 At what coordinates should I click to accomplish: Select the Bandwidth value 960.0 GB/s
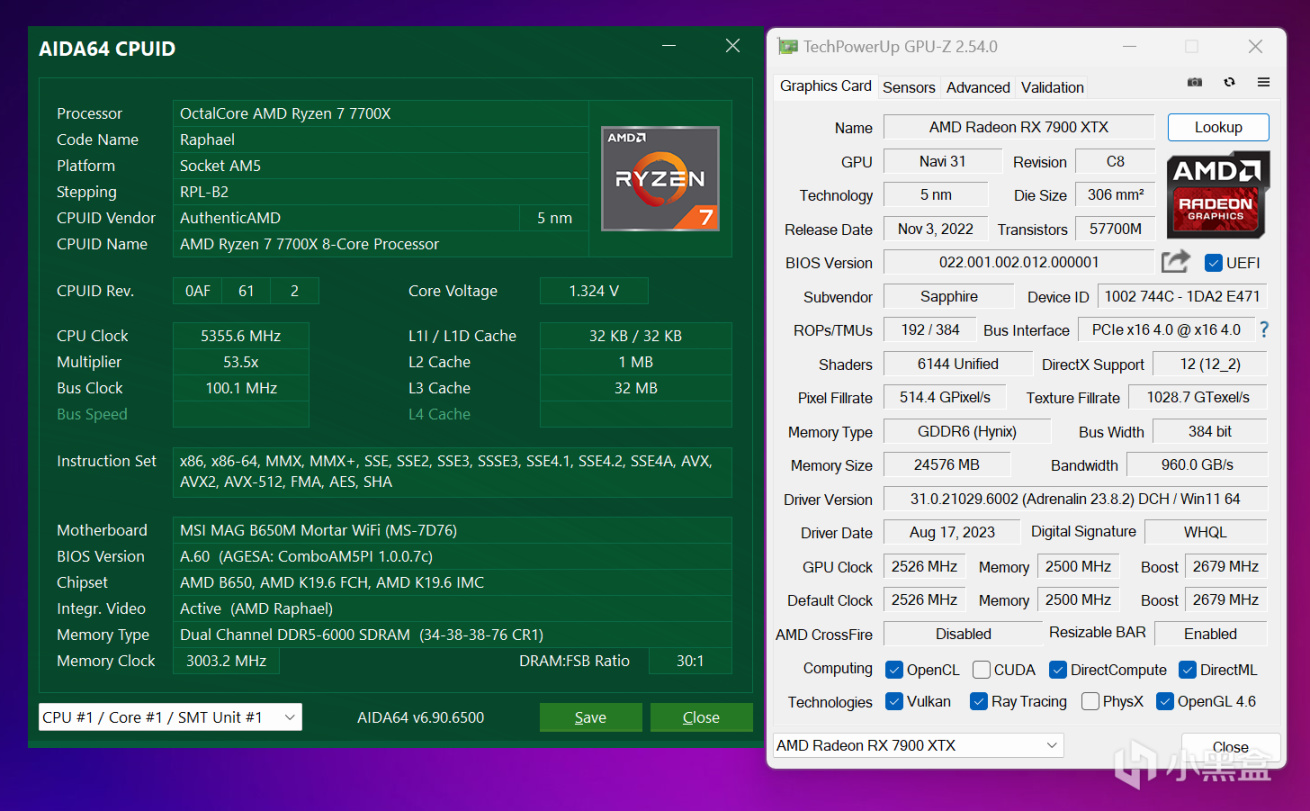pyautogui.click(x=1197, y=465)
